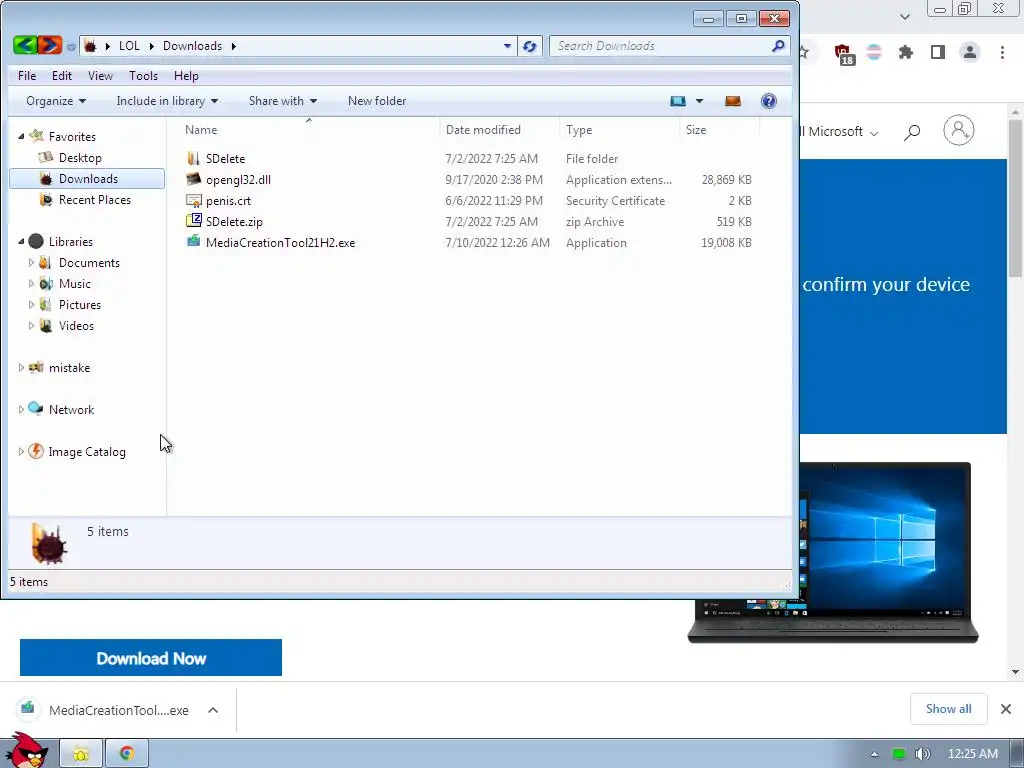Click the Image Catalog lightning icon

[x=36, y=451]
